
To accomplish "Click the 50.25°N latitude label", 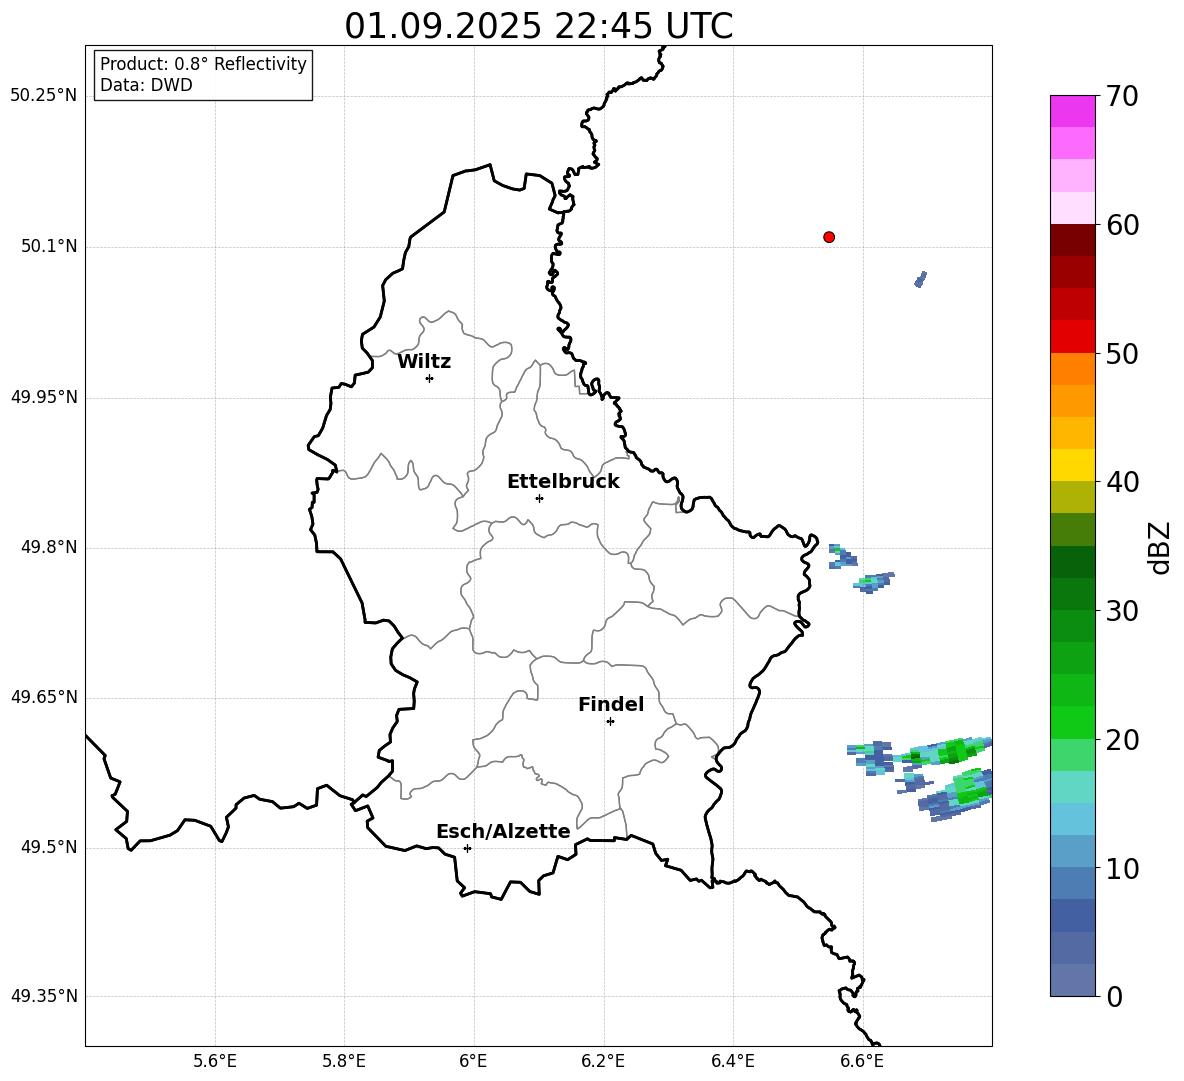I will coord(44,96).
